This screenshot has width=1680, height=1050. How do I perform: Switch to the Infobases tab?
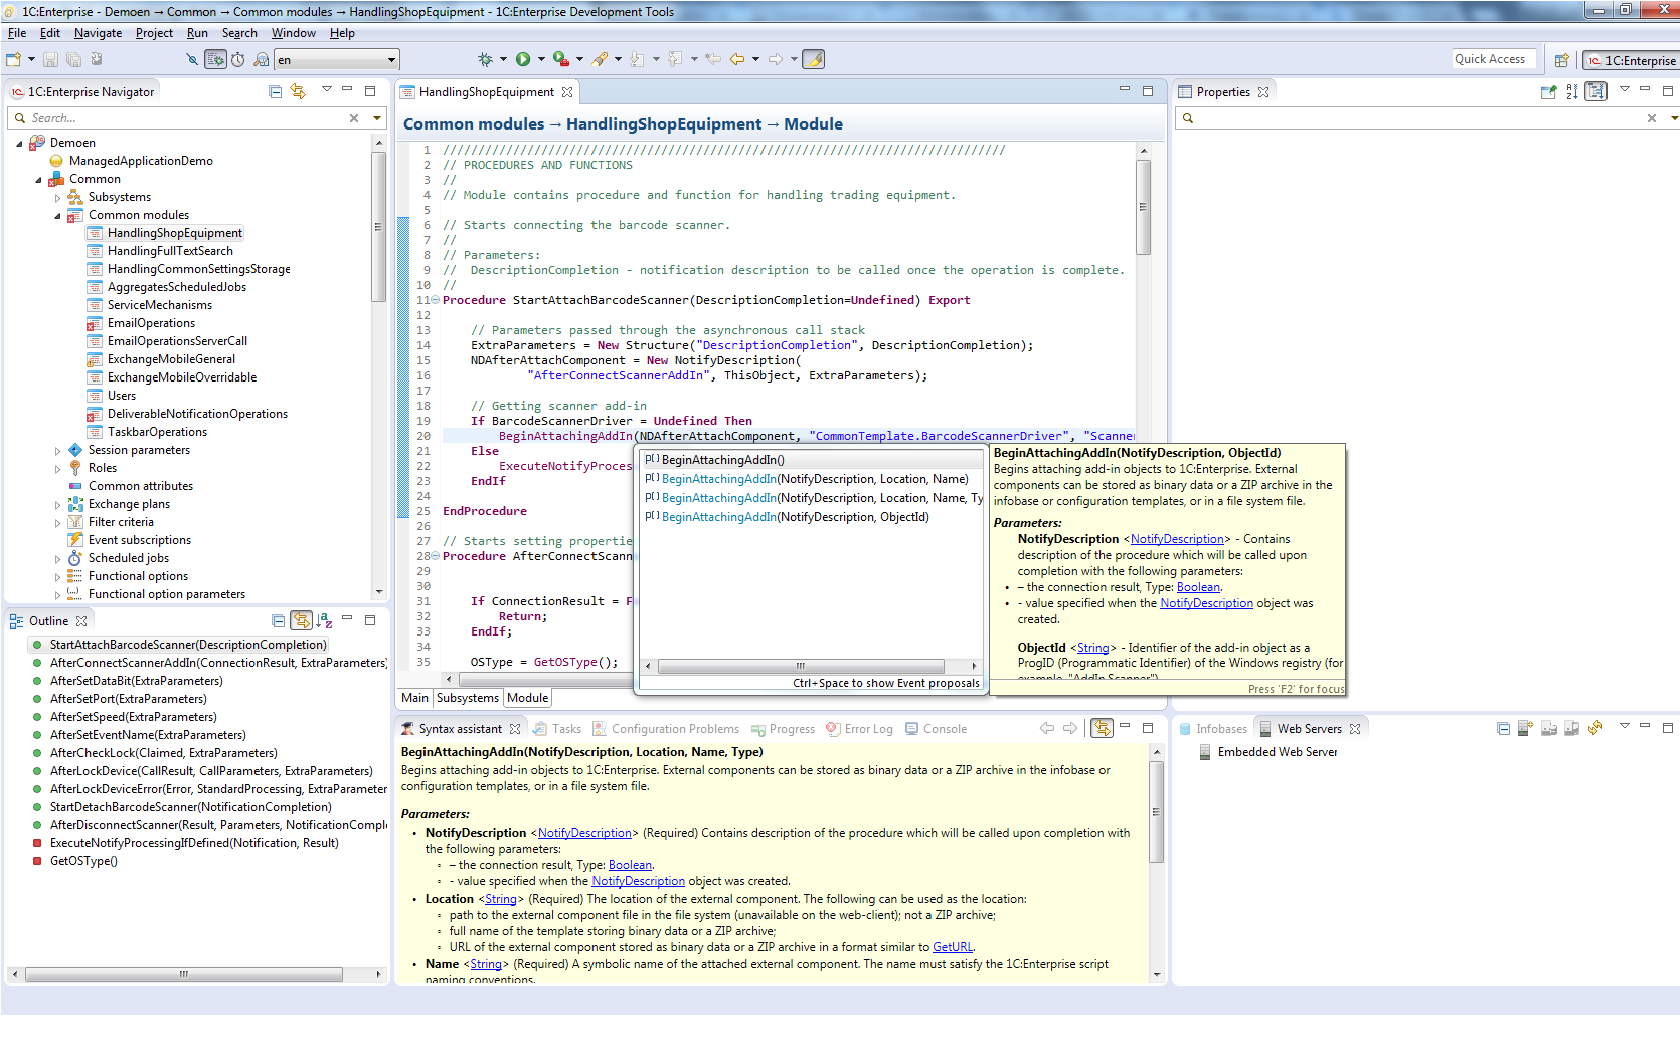tap(1213, 729)
